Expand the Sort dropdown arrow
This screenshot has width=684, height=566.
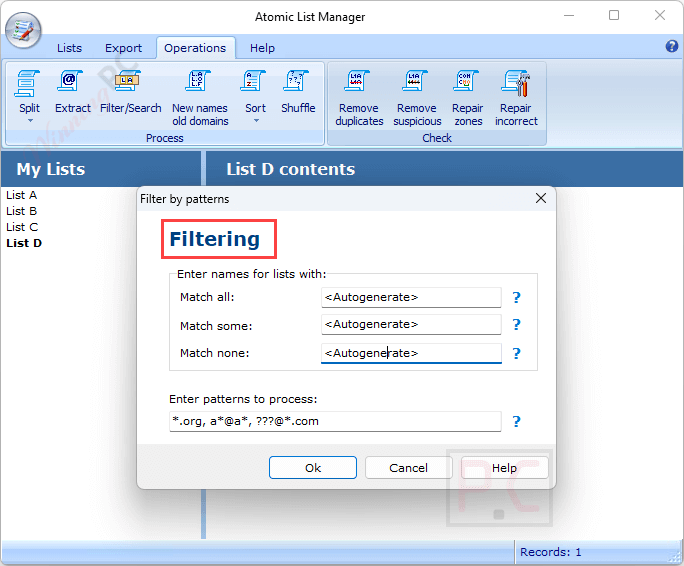256,121
